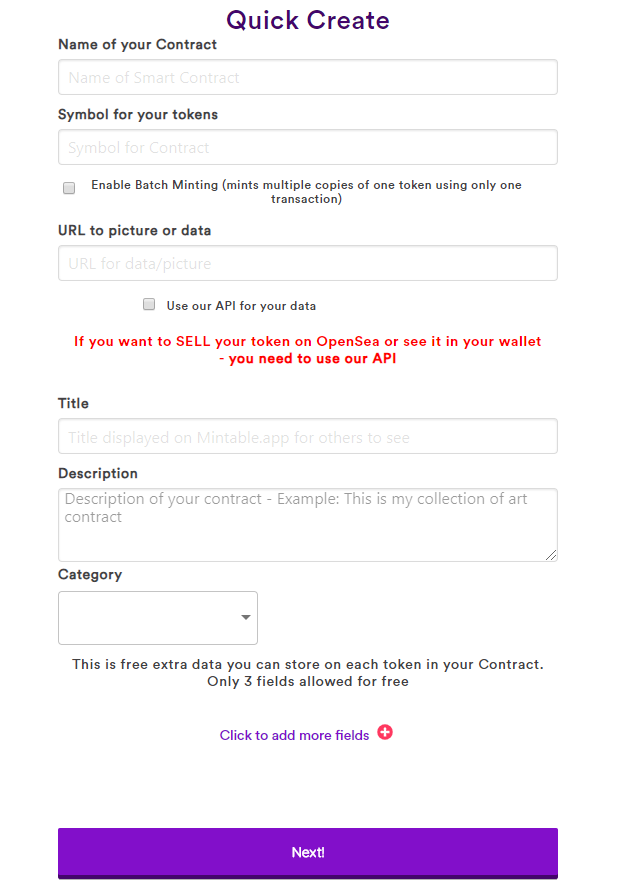Focus the Name of Smart Contract field

coord(307,77)
